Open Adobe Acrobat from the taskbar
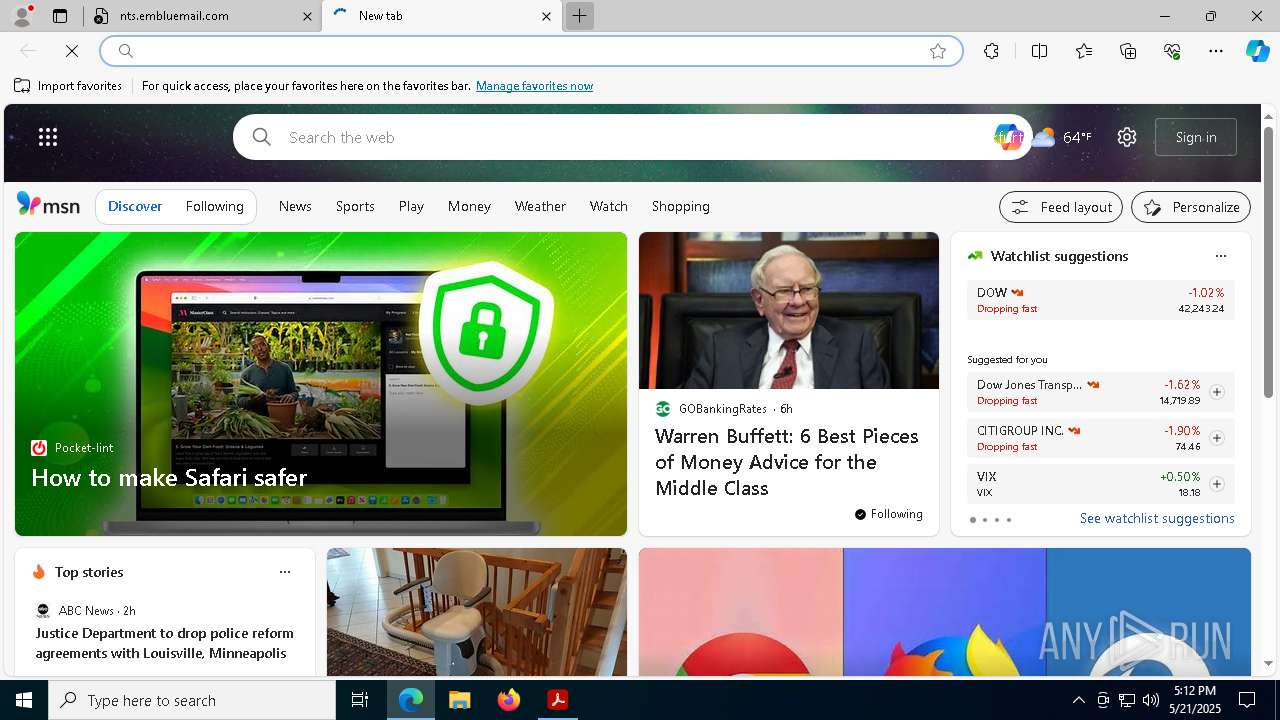Viewport: 1280px width, 720px height. (558, 700)
